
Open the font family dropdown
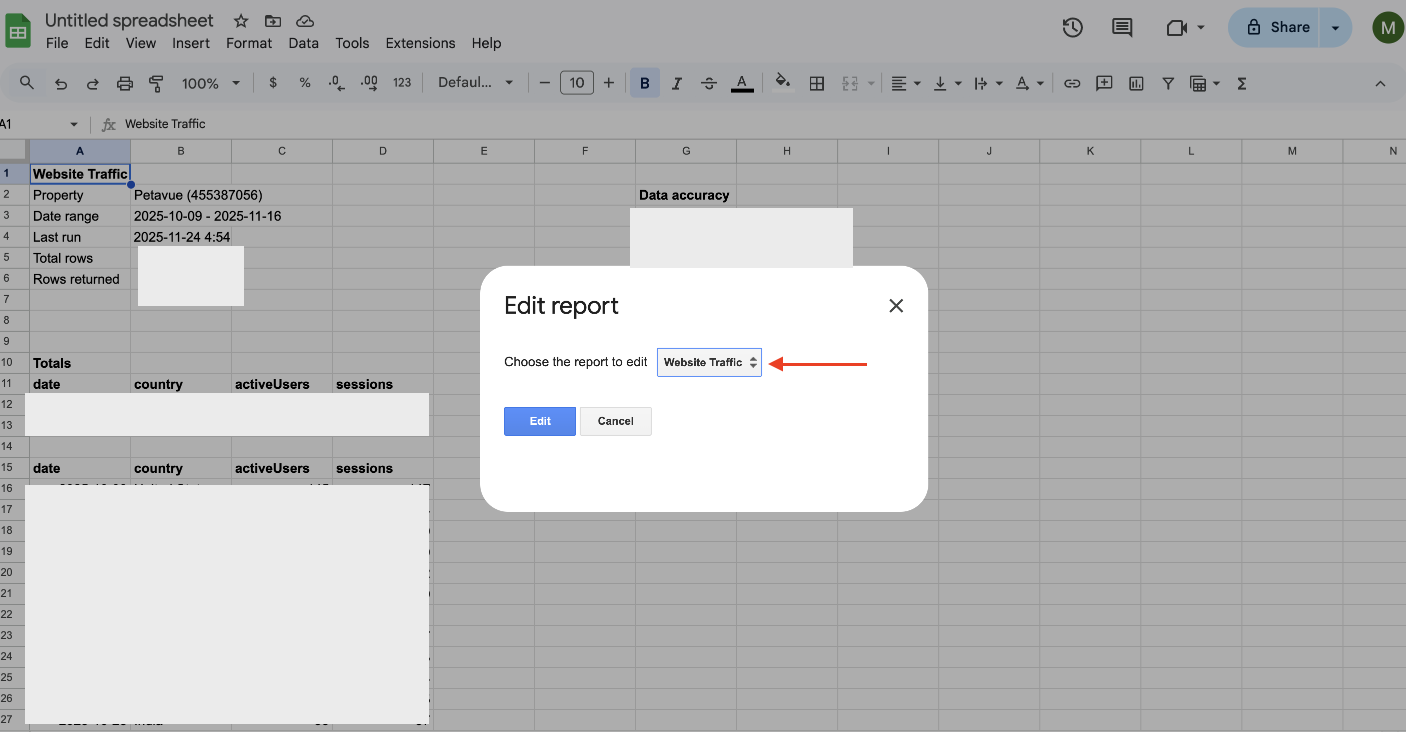pos(475,83)
